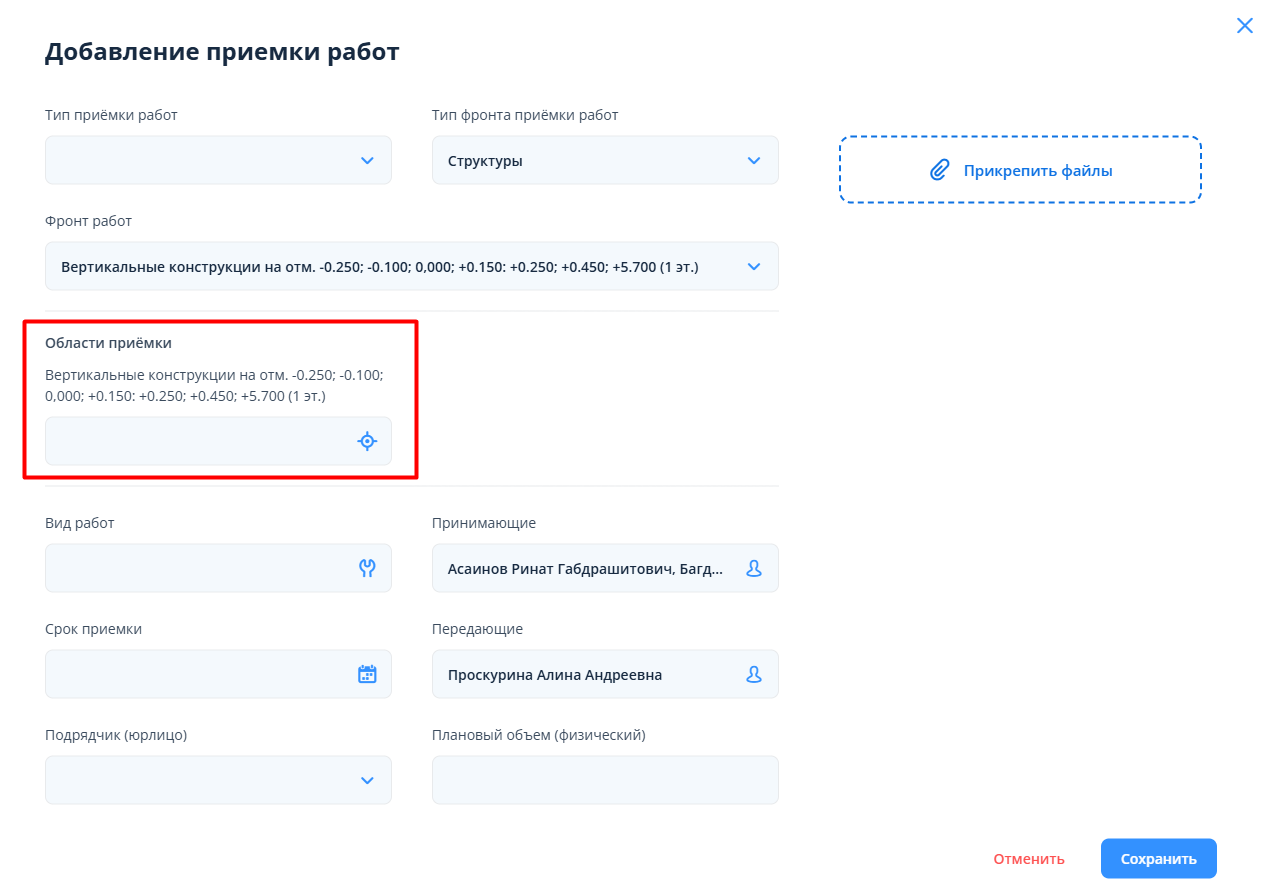Click the person icon in Передающие field

754,674
